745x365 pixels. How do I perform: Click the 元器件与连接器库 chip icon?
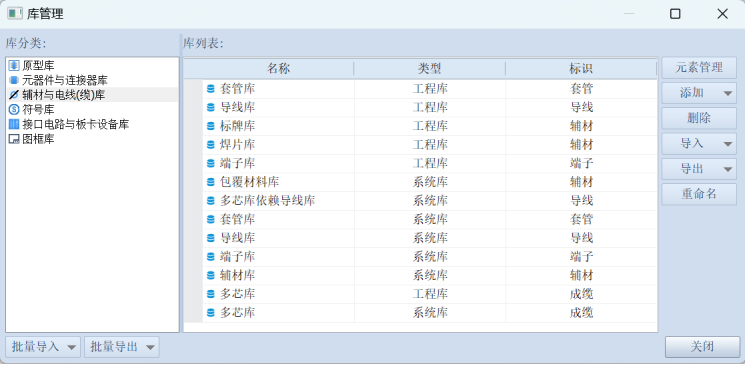[14, 80]
